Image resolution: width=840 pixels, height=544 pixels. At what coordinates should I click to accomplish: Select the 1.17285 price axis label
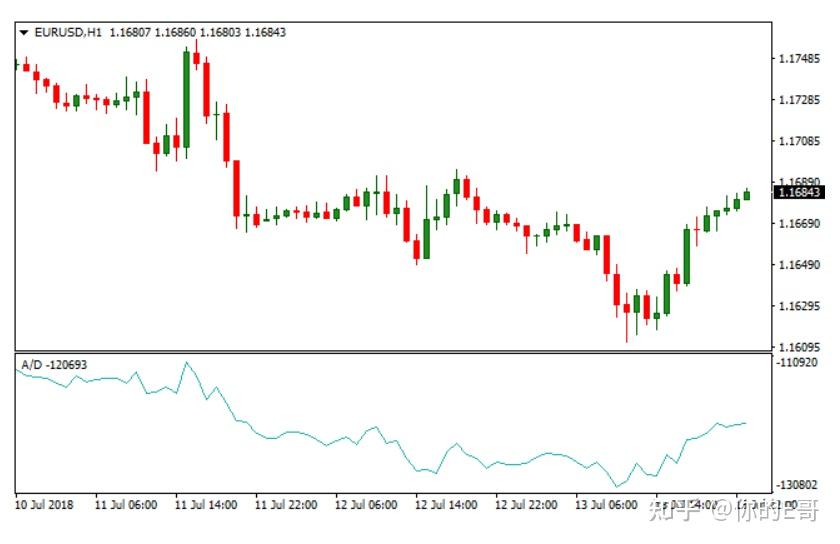coord(799,99)
